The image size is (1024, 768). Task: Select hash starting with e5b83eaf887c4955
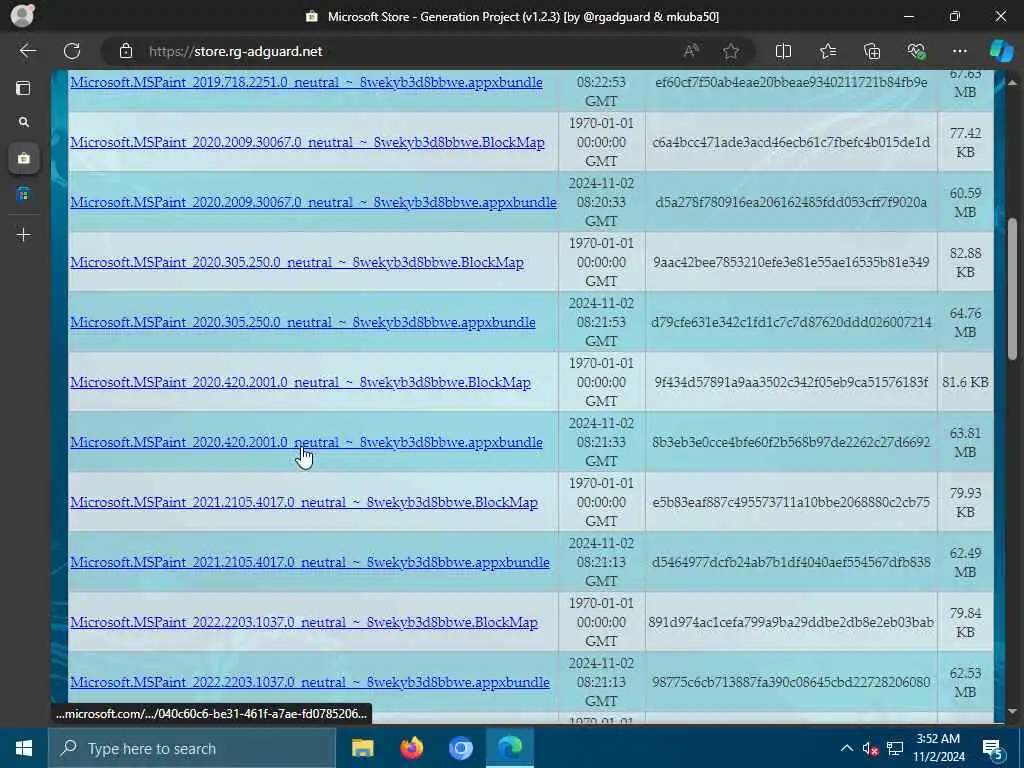pos(791,503)
